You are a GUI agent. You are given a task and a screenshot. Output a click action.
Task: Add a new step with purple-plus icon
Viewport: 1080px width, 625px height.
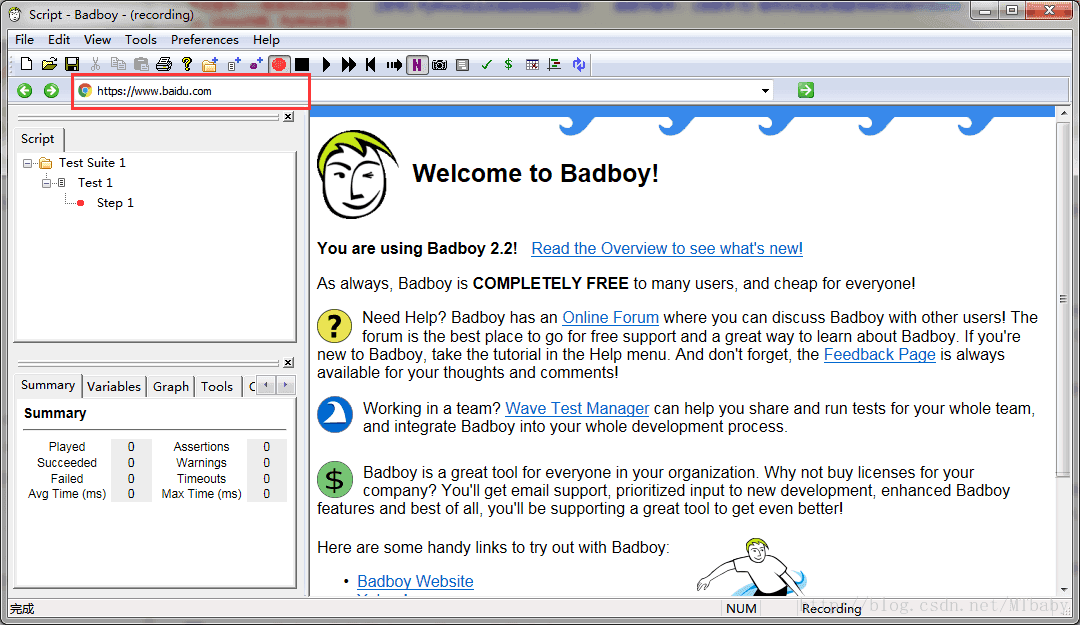coord(256,64)
